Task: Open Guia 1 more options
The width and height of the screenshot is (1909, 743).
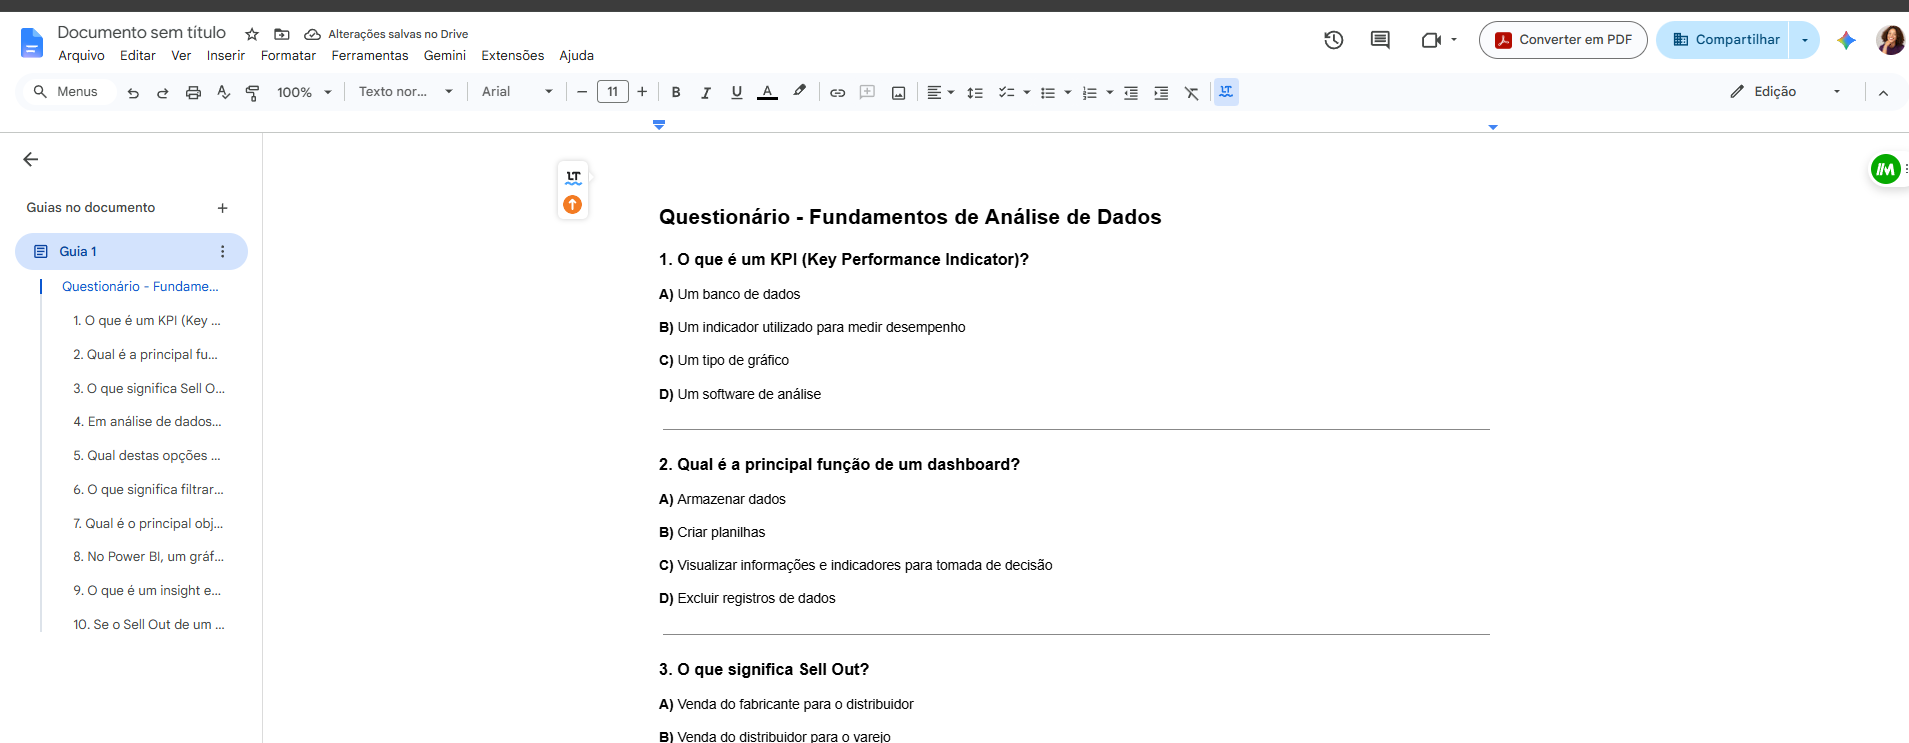Action: click(222, 252)
